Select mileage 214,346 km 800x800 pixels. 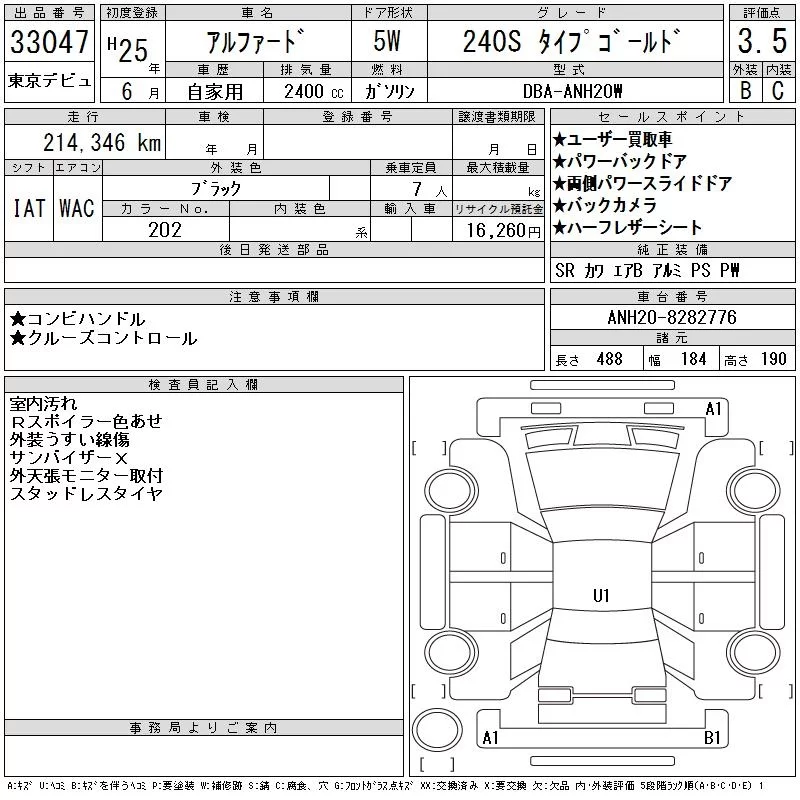[102, 142]
